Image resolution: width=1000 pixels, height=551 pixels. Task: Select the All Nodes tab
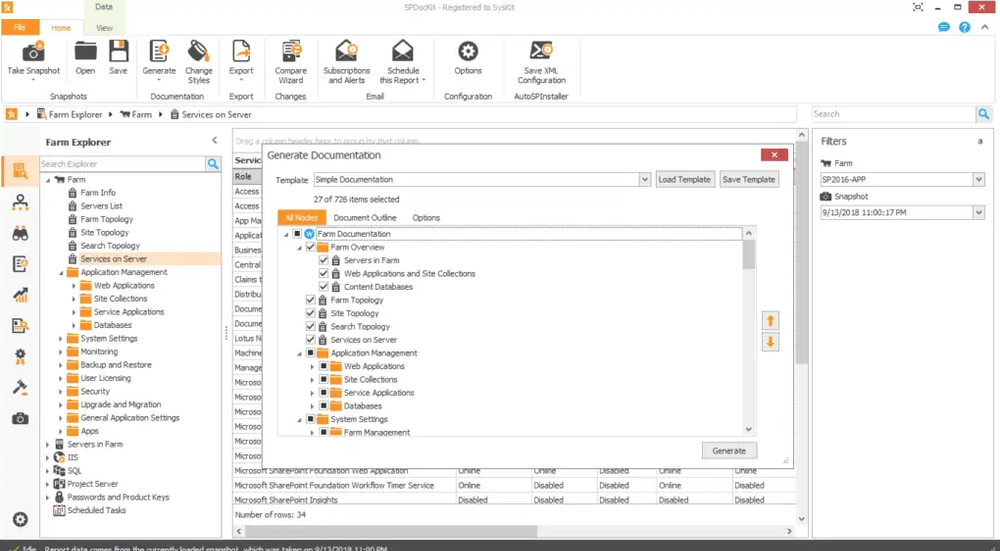click(x=302, y=217)
